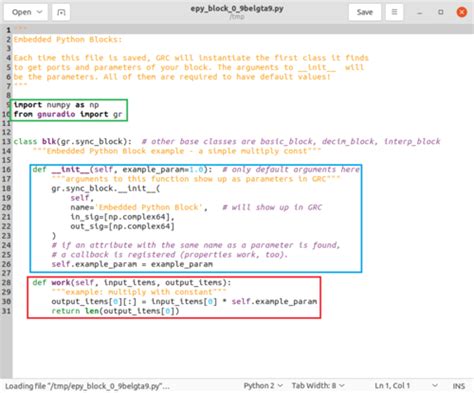Maximize the gedit window

(441, 12)
